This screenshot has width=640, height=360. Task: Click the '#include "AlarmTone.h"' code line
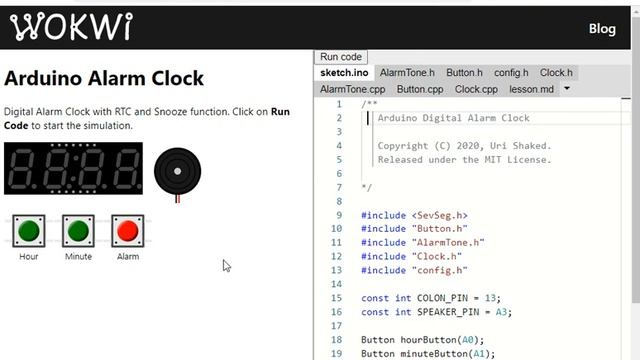coord(423,242)
